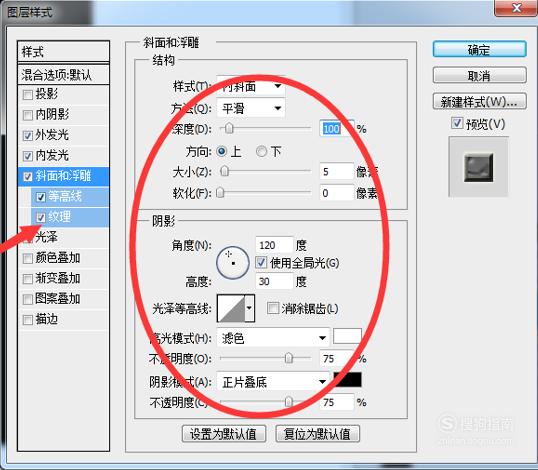This screenshot has height=470, width=538.
Task: Uncheck the 斜面和浮雕 checkbox
Action: tap(27, 176)
